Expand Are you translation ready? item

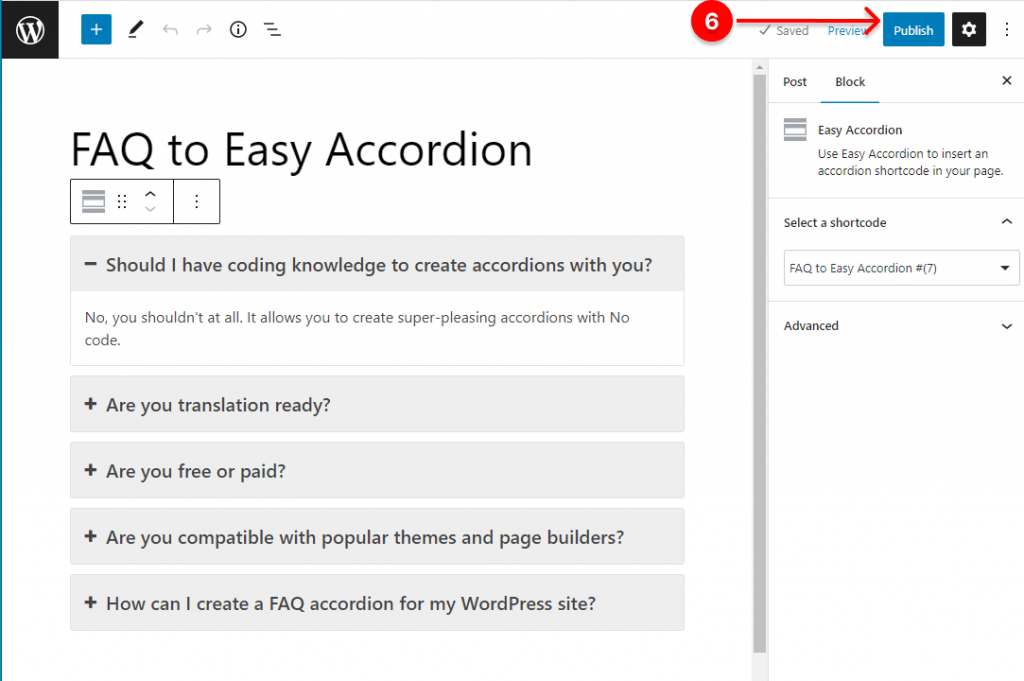point(377,404)
